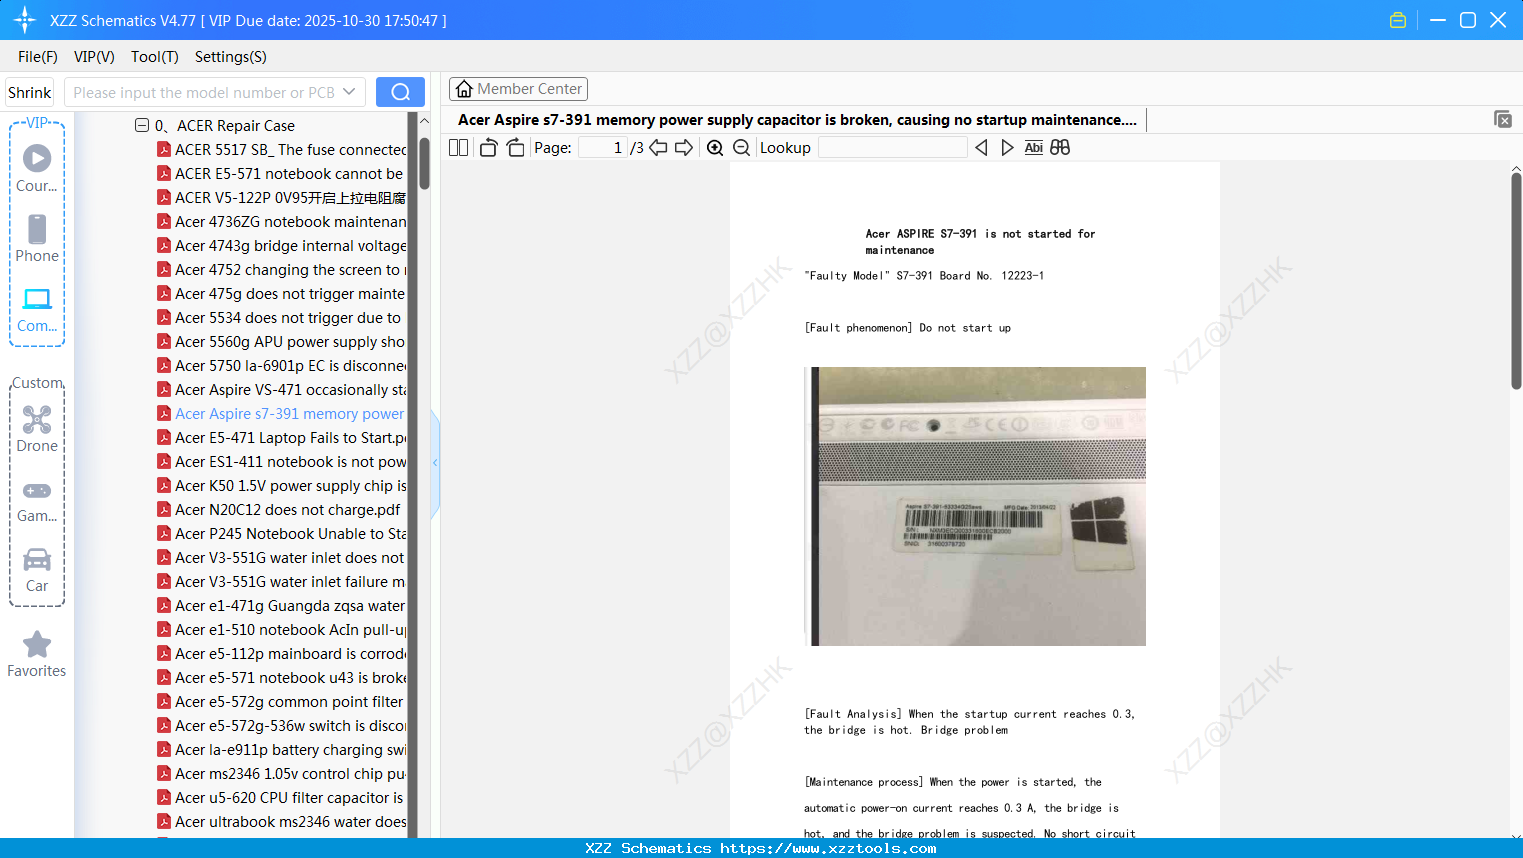Open Acer P245 Notebook Unable to Start file
This screenshot has width=1523, height=858.
(x=282, y=534)
